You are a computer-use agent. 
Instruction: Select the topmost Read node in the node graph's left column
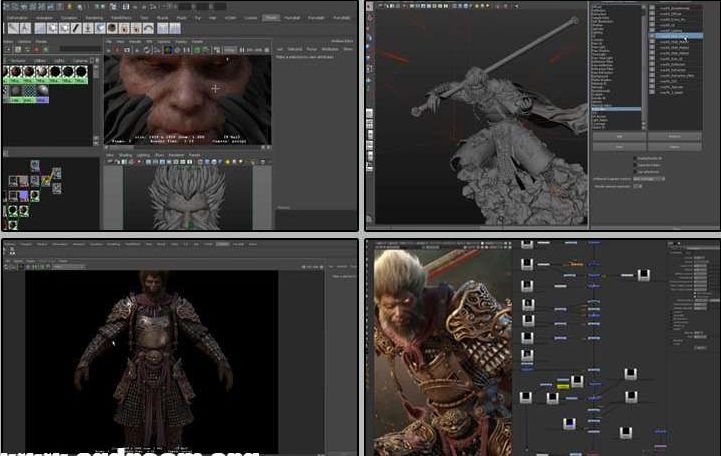[x=527, y=244]
